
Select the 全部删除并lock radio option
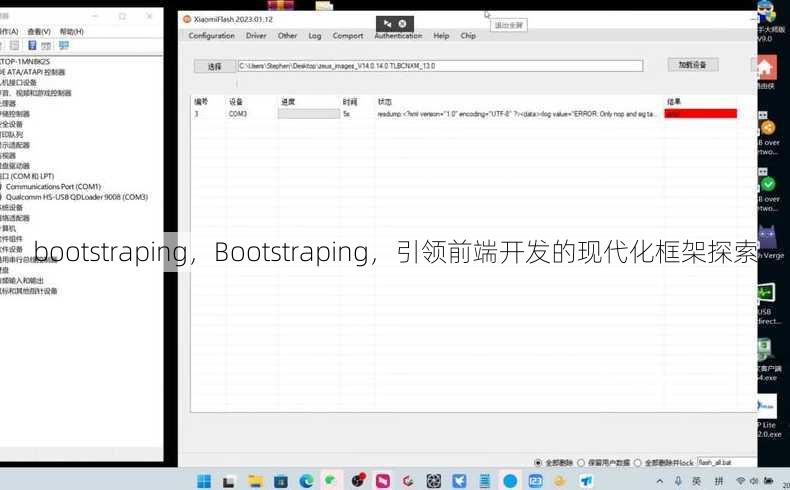point(638,462)
